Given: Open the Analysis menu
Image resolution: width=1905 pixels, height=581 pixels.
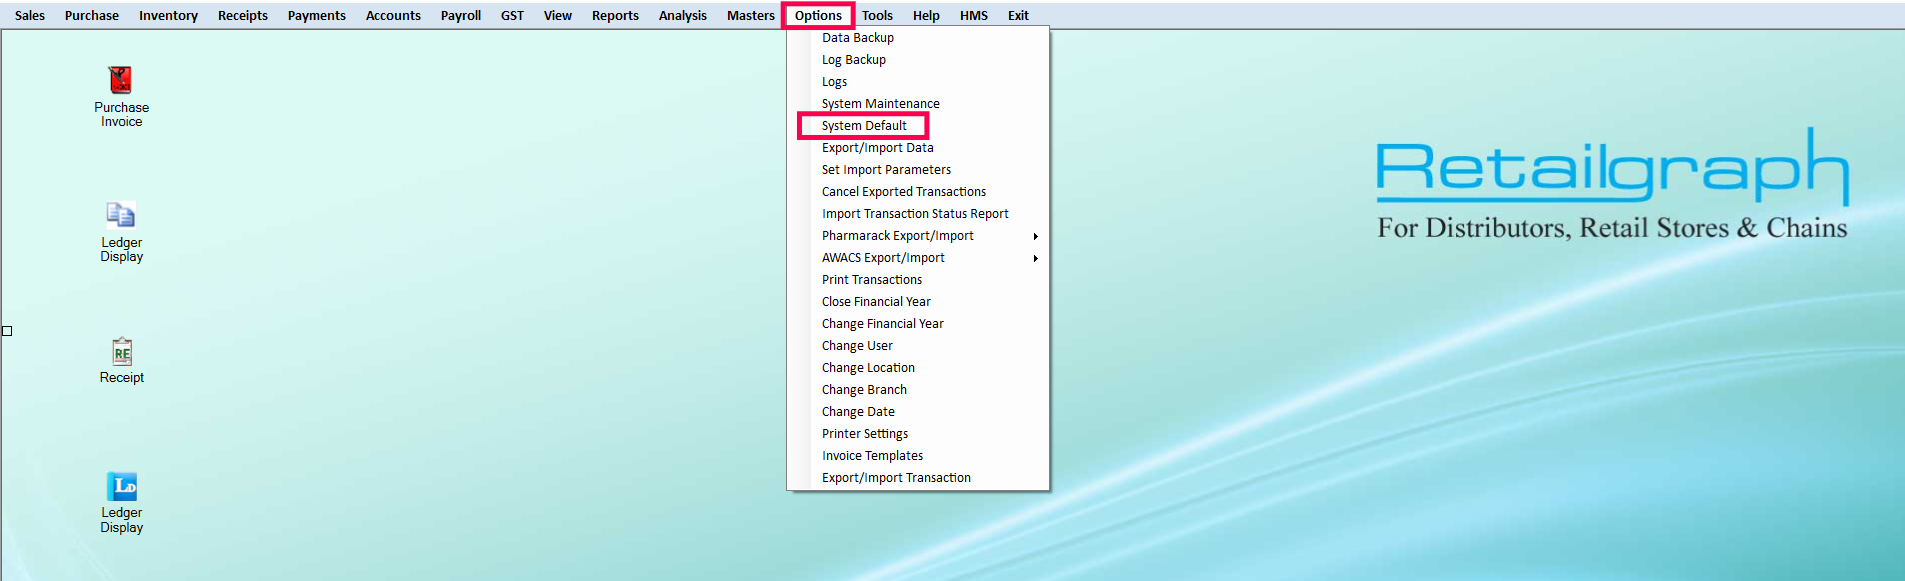Looking at the screenshot, I should click(x=683, y=15).
